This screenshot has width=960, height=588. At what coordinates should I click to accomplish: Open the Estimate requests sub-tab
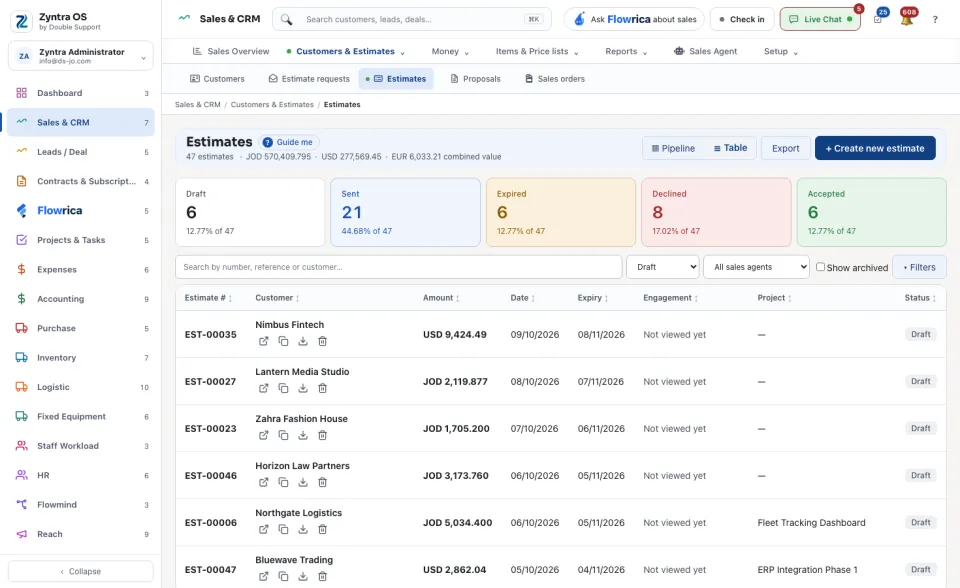coord(309,79)
